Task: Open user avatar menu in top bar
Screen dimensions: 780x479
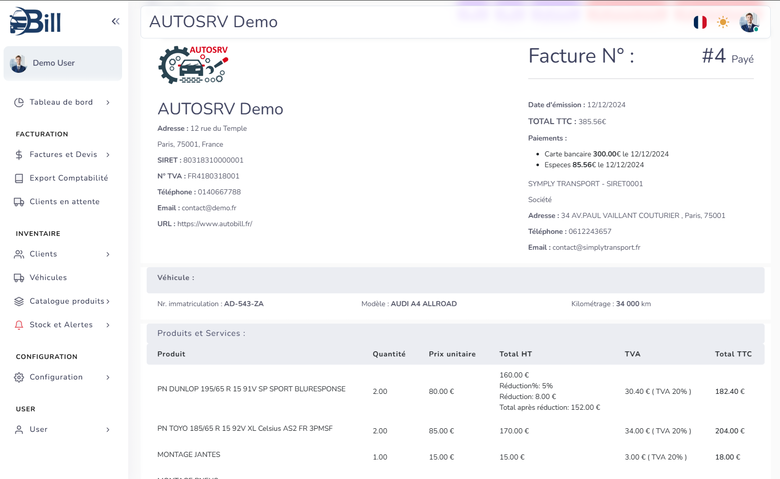Action: click(x=749, y=22)
